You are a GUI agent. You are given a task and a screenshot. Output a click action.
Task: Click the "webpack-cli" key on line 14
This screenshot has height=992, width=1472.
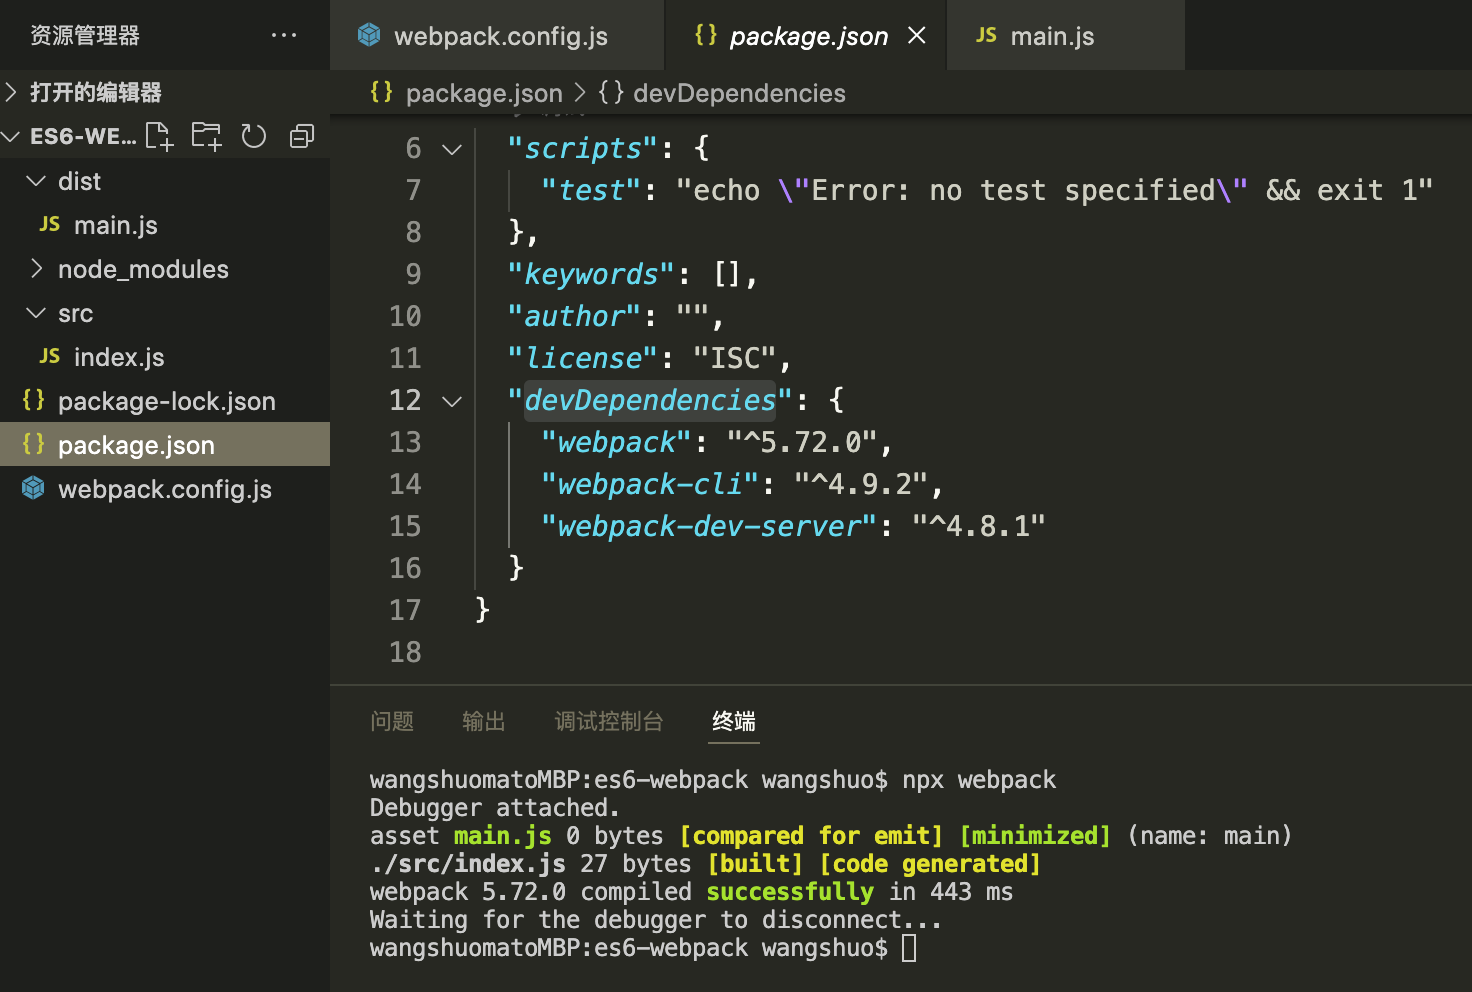pos(650,484)
